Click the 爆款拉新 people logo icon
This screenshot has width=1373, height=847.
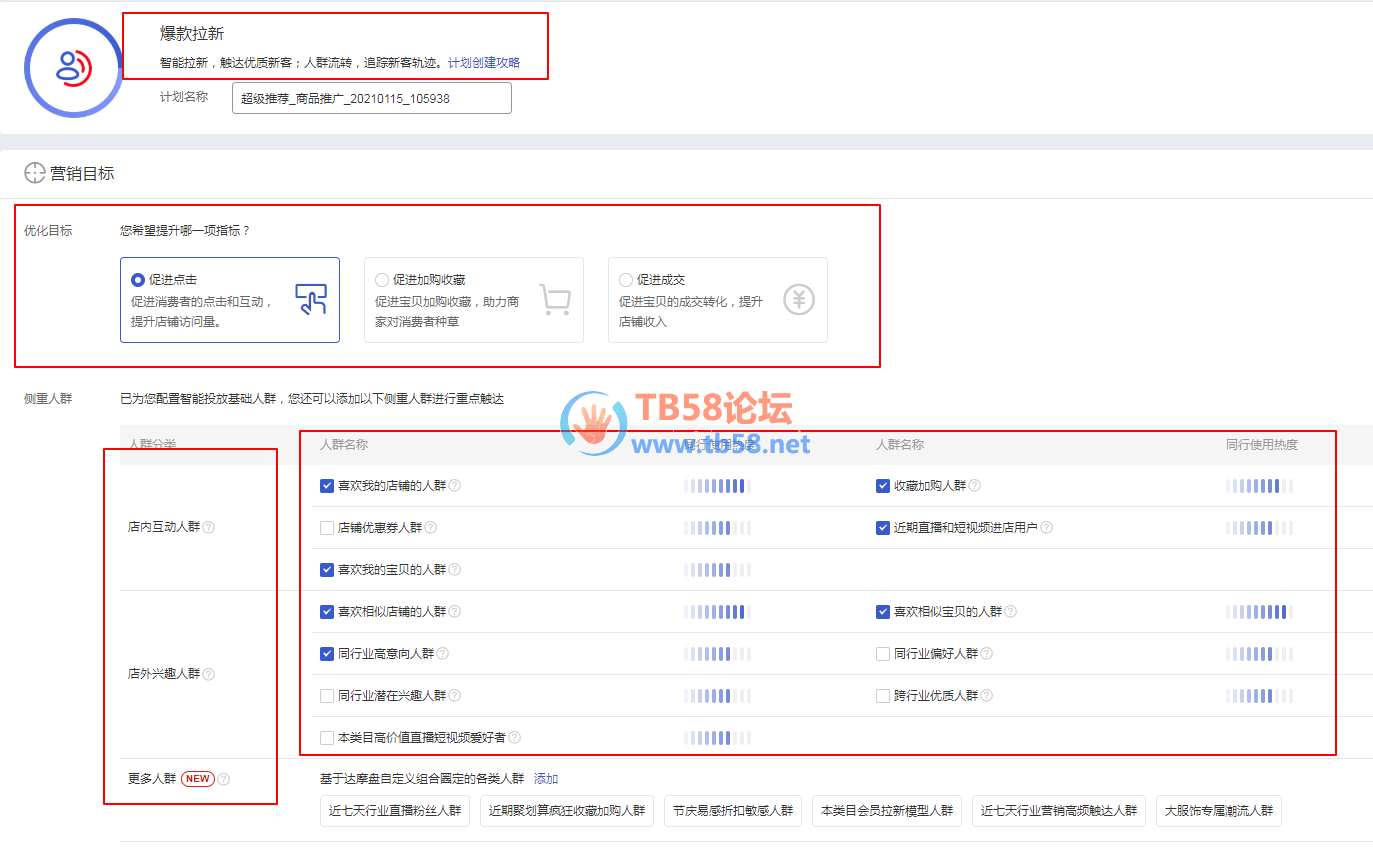pos(73,67)
